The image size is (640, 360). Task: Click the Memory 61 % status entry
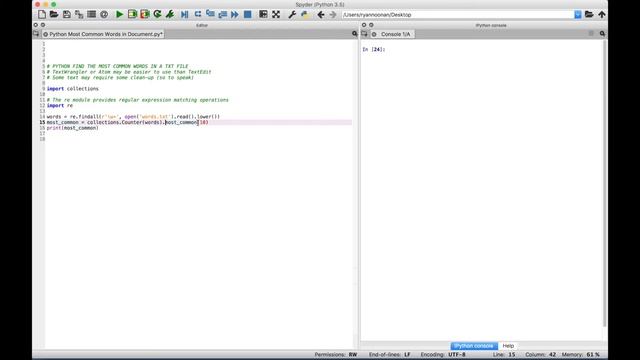tap(580, 355)
